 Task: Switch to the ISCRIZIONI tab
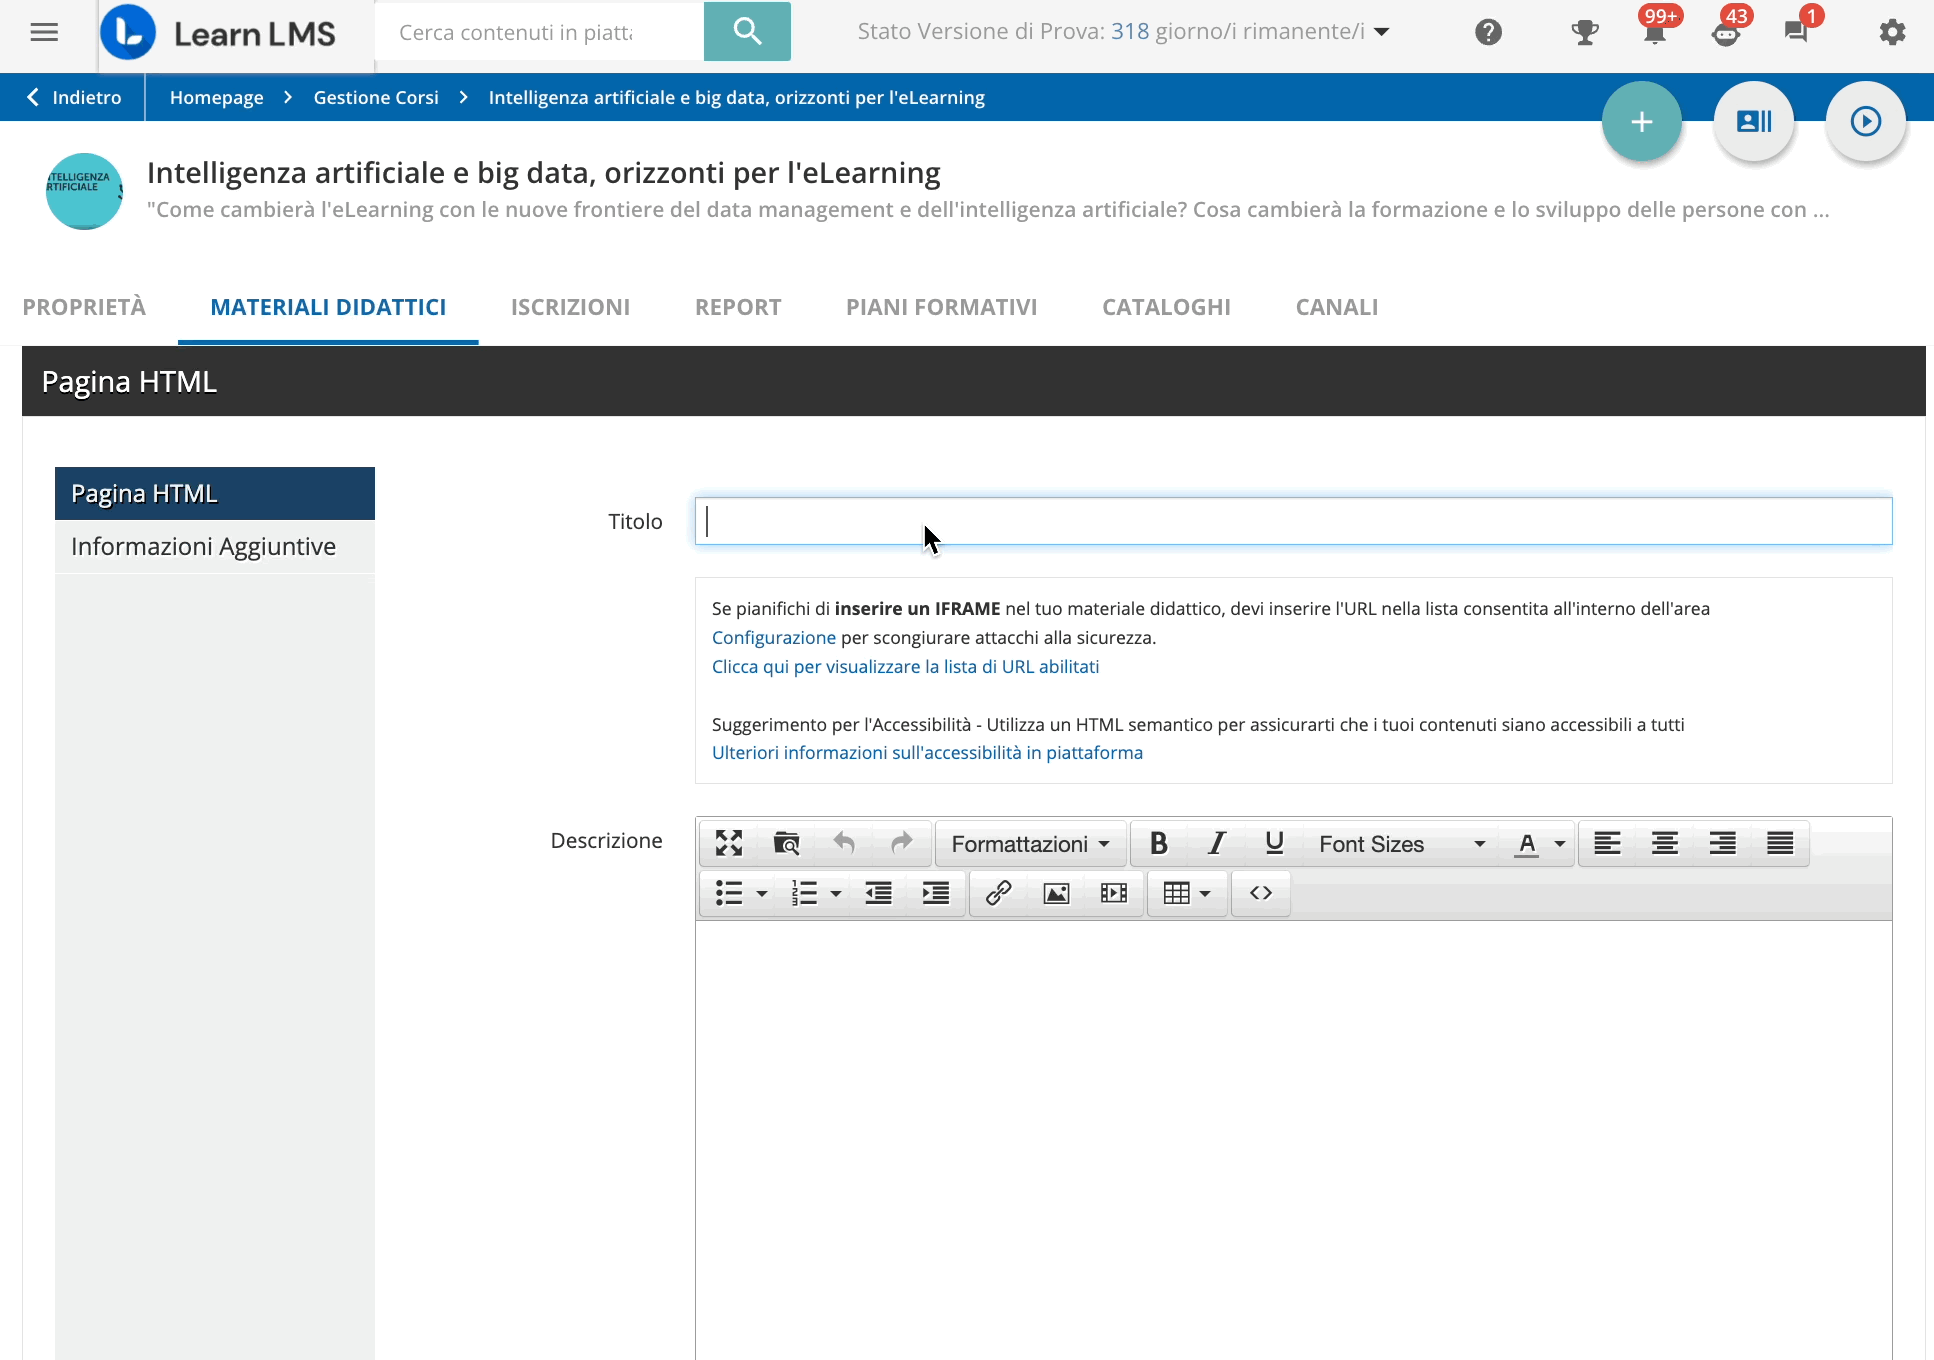click(x=570, y=307)
